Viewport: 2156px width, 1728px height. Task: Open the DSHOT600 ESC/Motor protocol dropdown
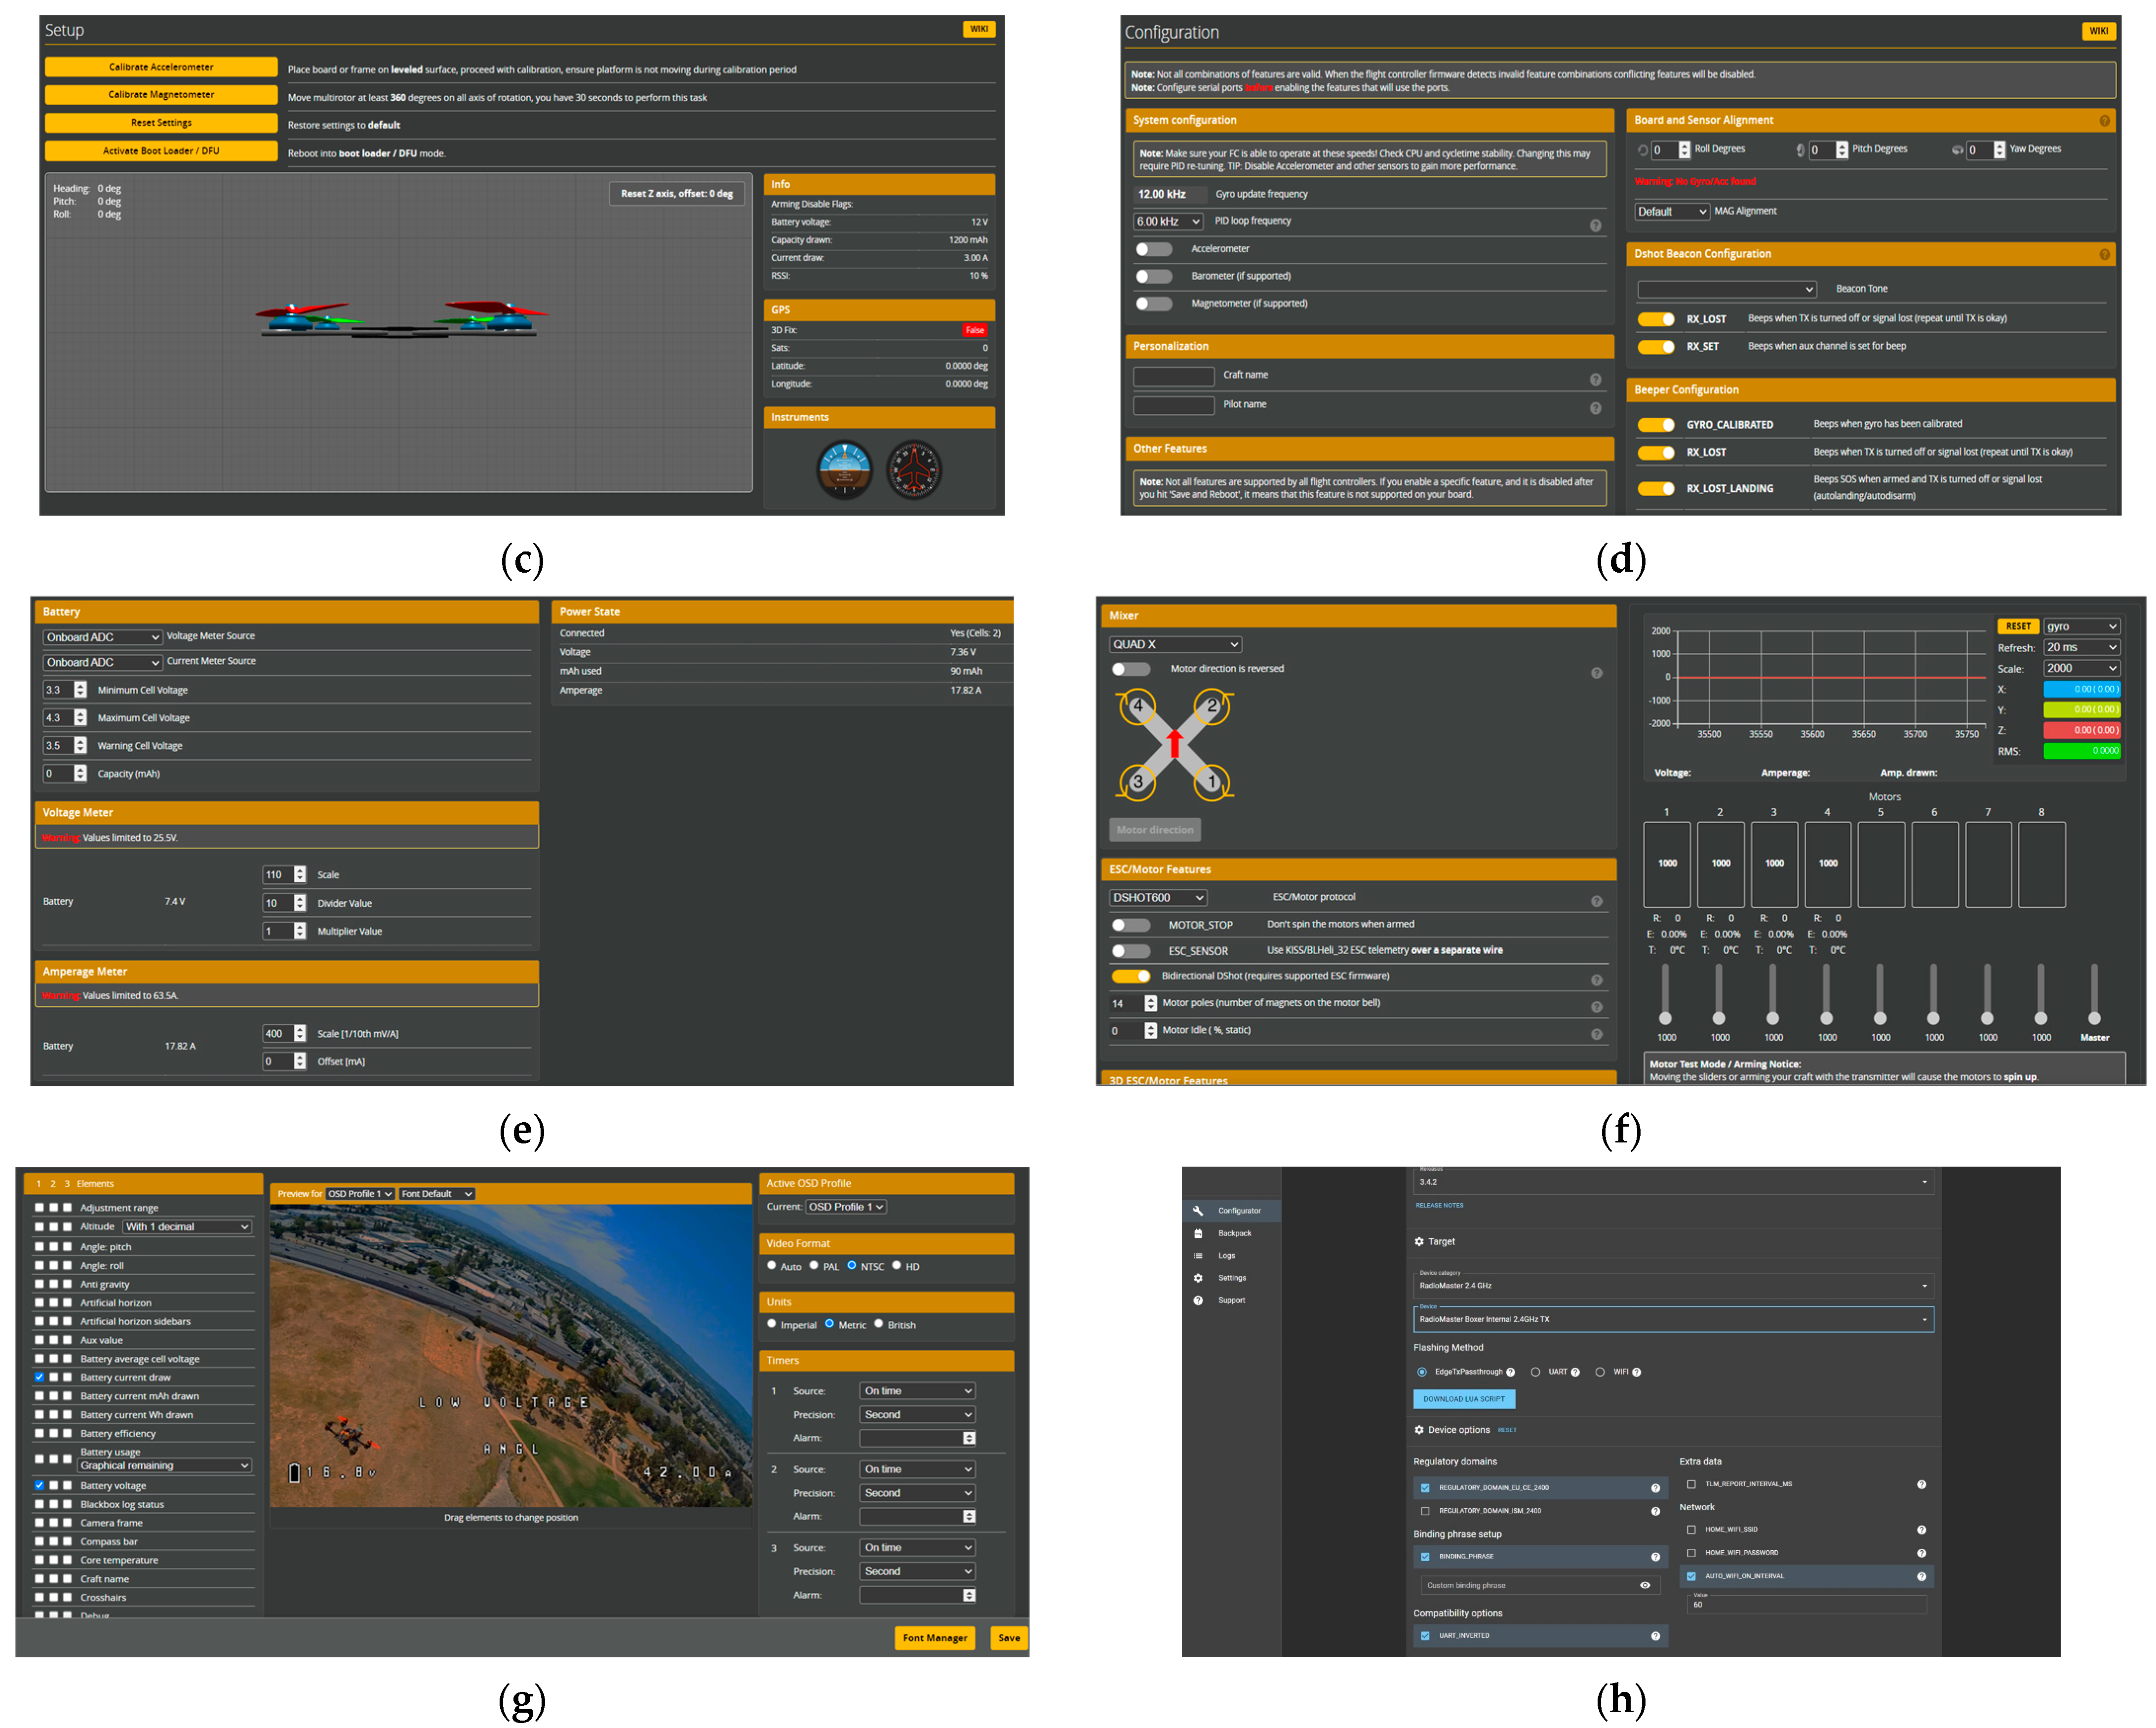[x=1159, y=898]
